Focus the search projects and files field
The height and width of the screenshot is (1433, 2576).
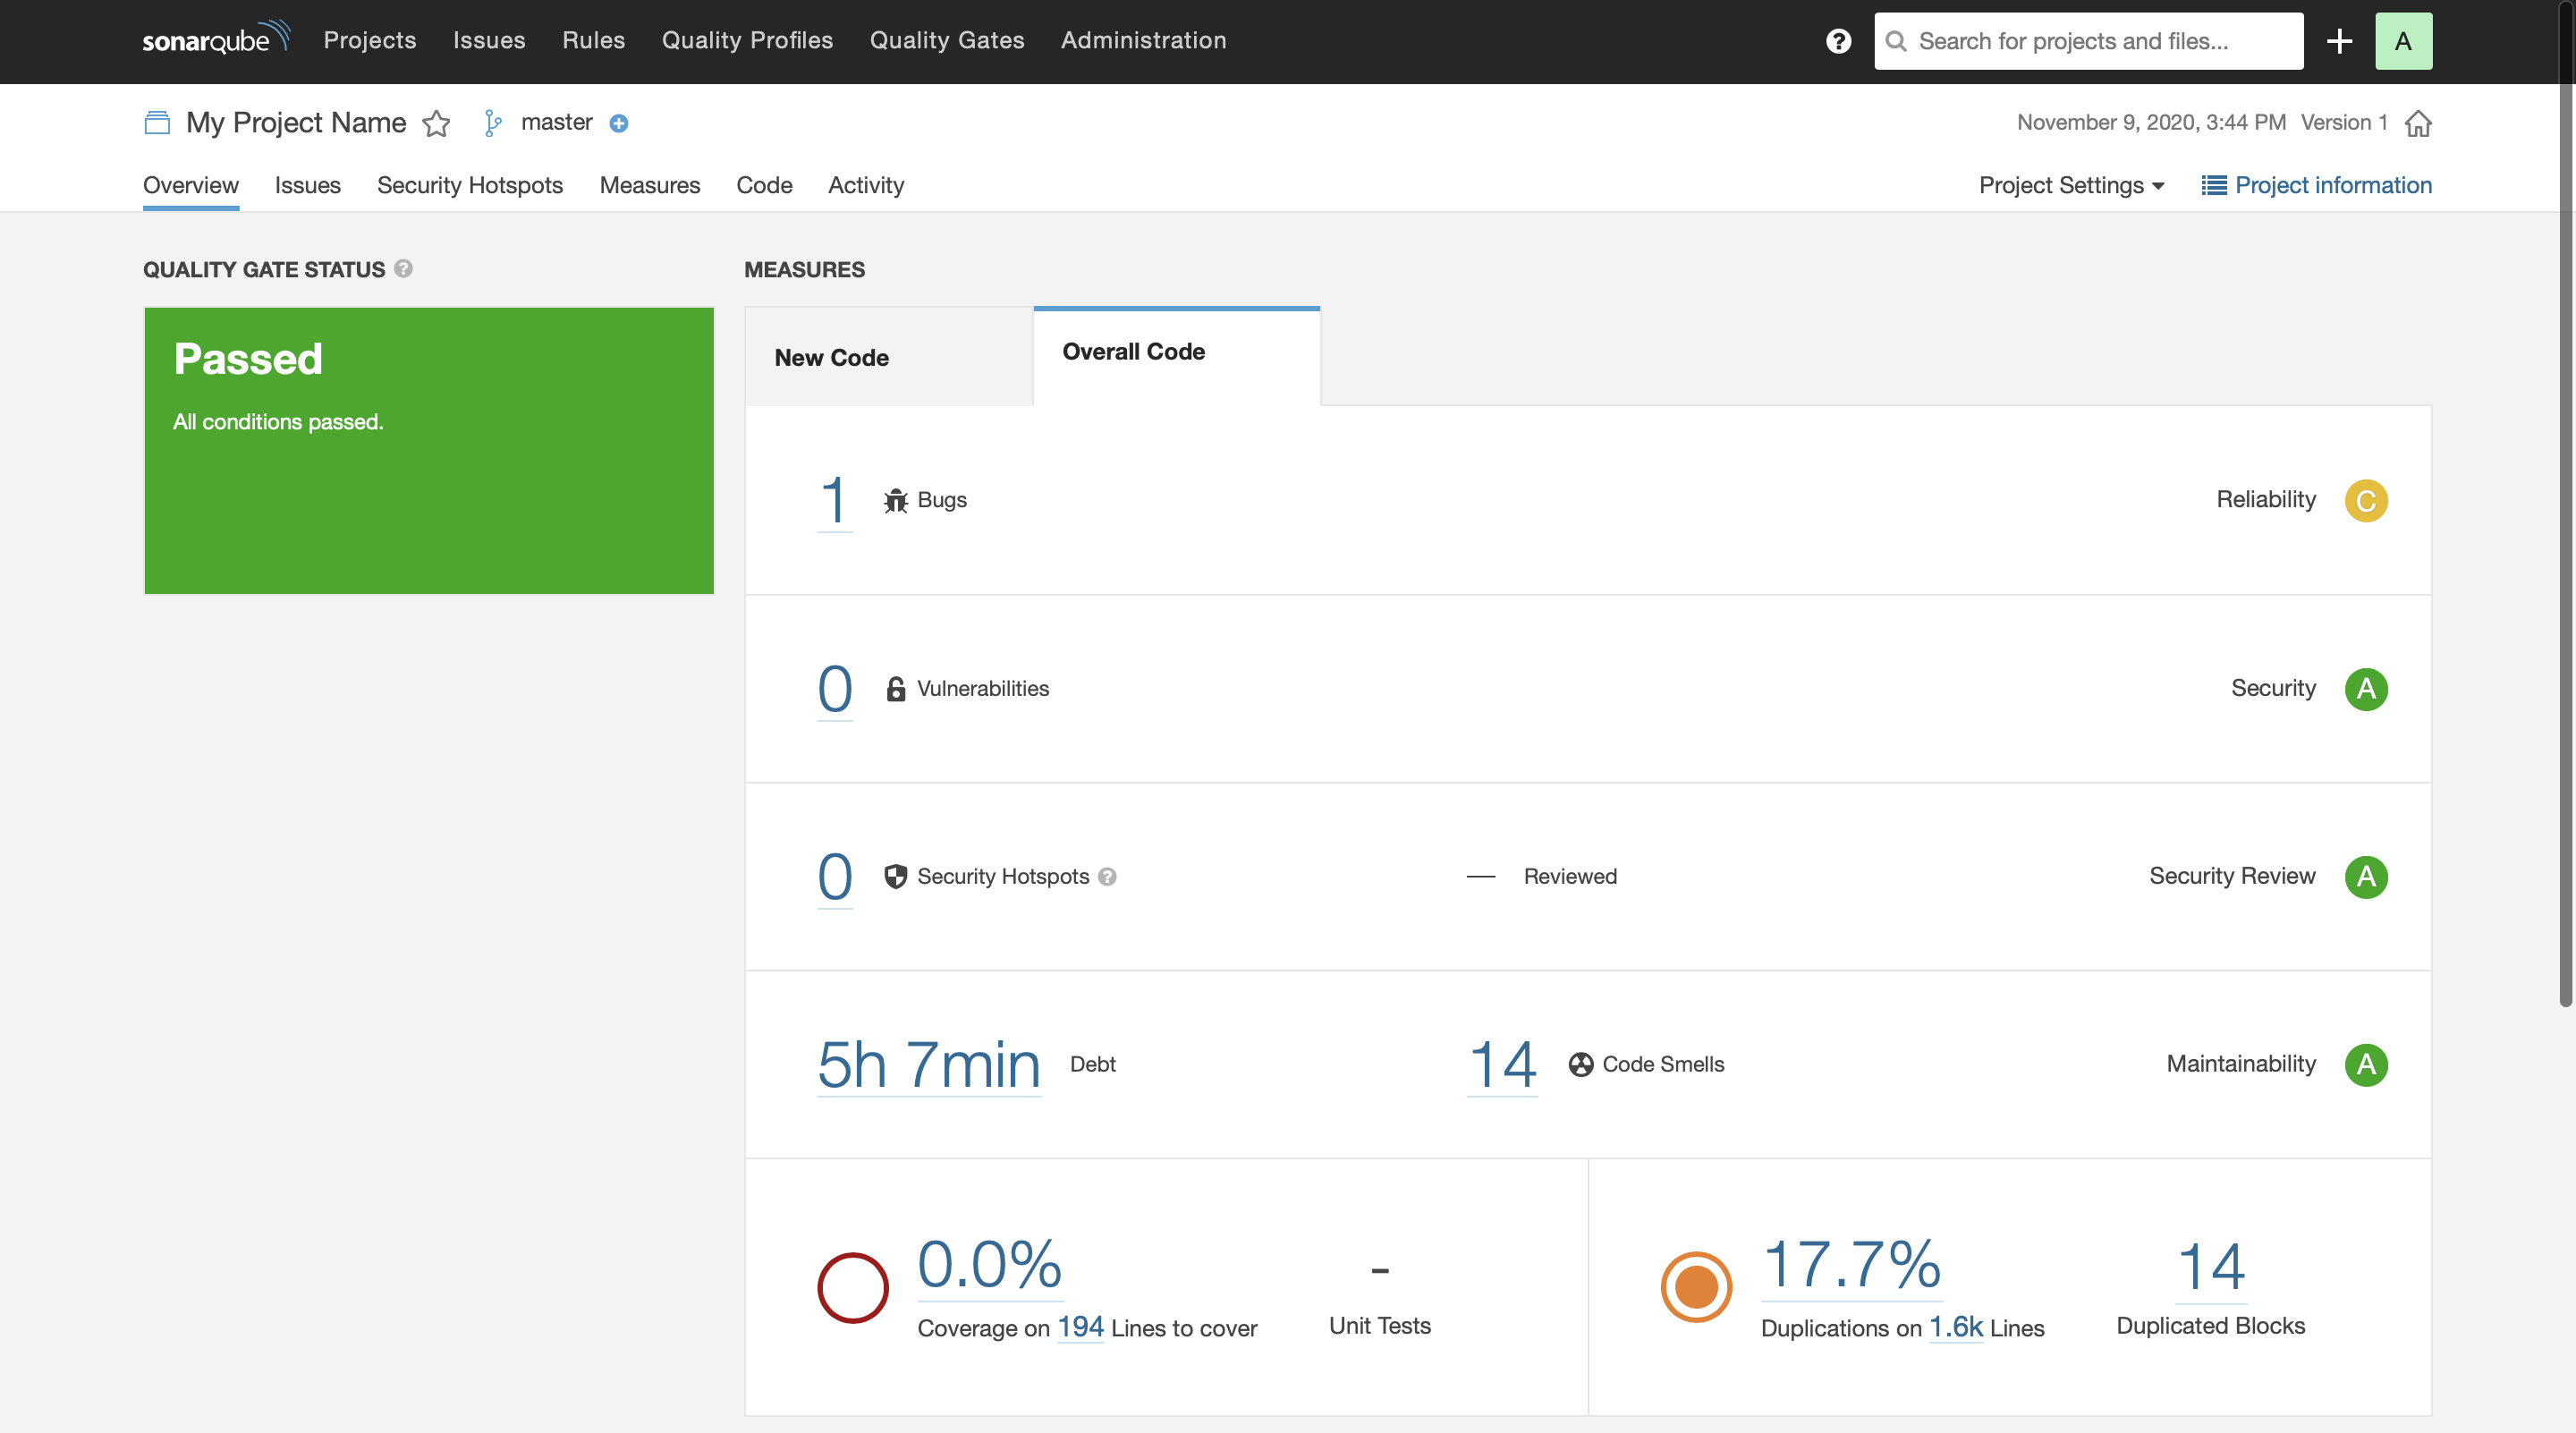point(2089,41)
